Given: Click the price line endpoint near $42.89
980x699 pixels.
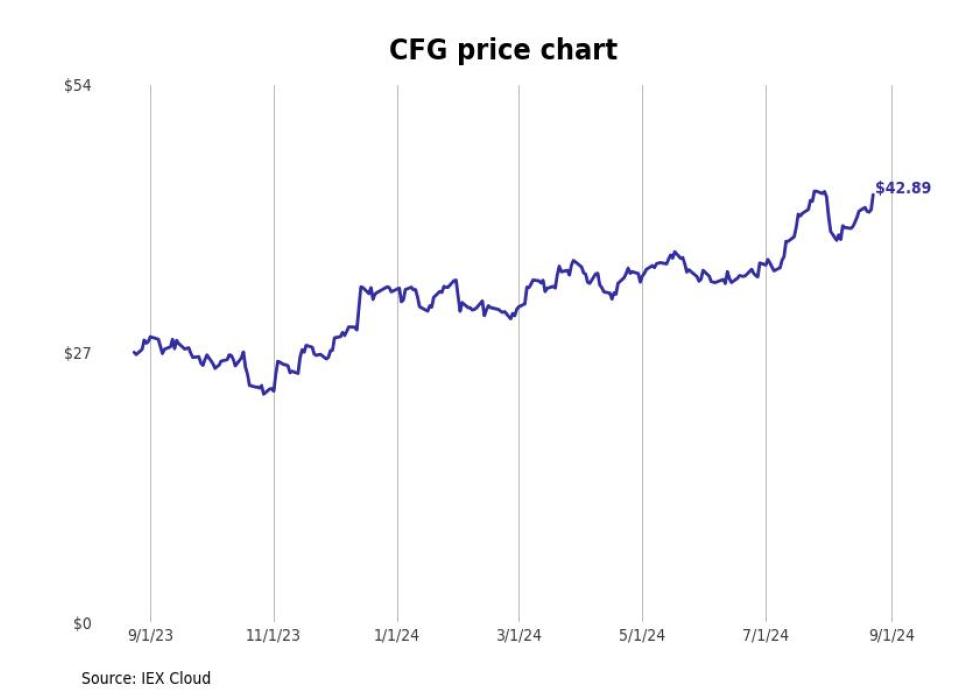Looking at the screenshot, I should click(873, 194).
